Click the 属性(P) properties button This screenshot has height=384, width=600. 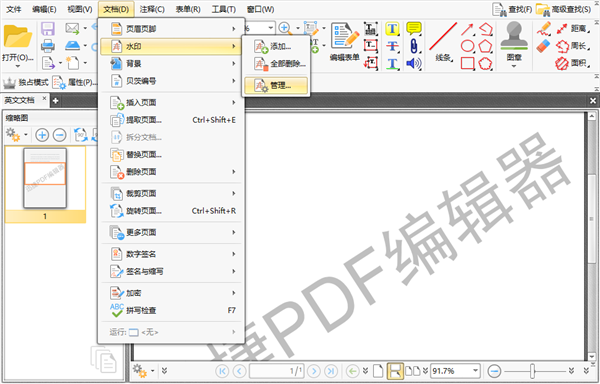(75, 82)
